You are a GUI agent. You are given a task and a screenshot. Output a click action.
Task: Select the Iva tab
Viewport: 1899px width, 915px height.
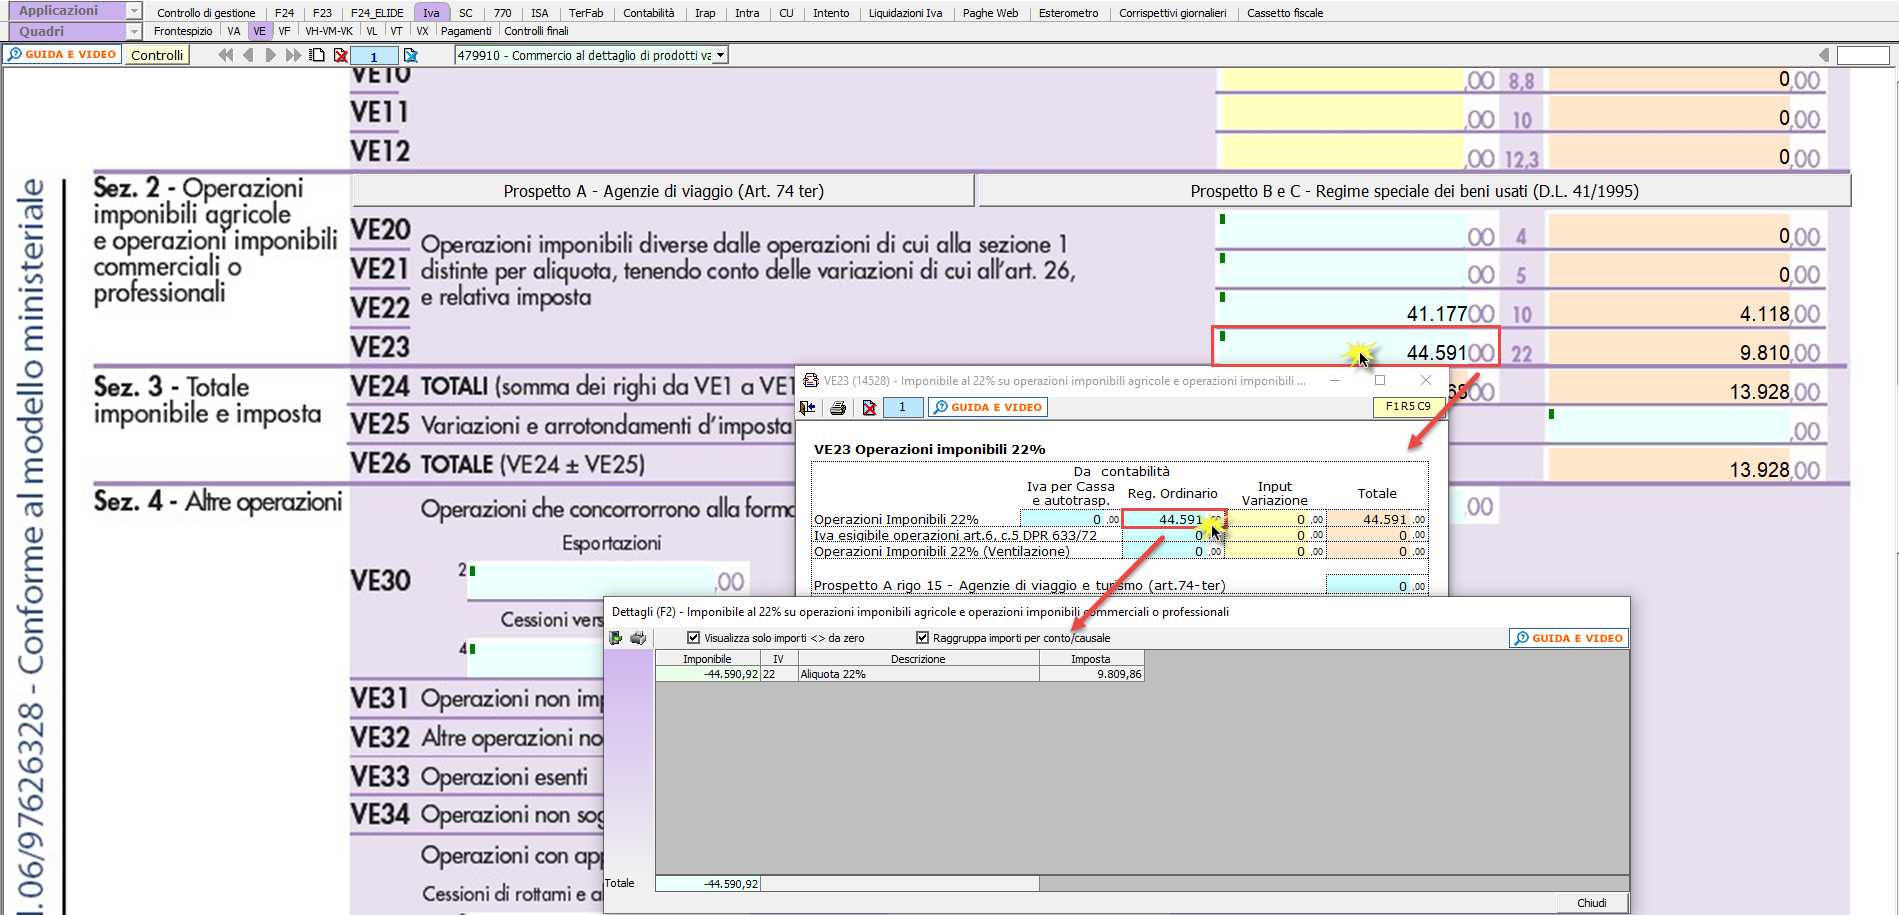pos(431,13)
